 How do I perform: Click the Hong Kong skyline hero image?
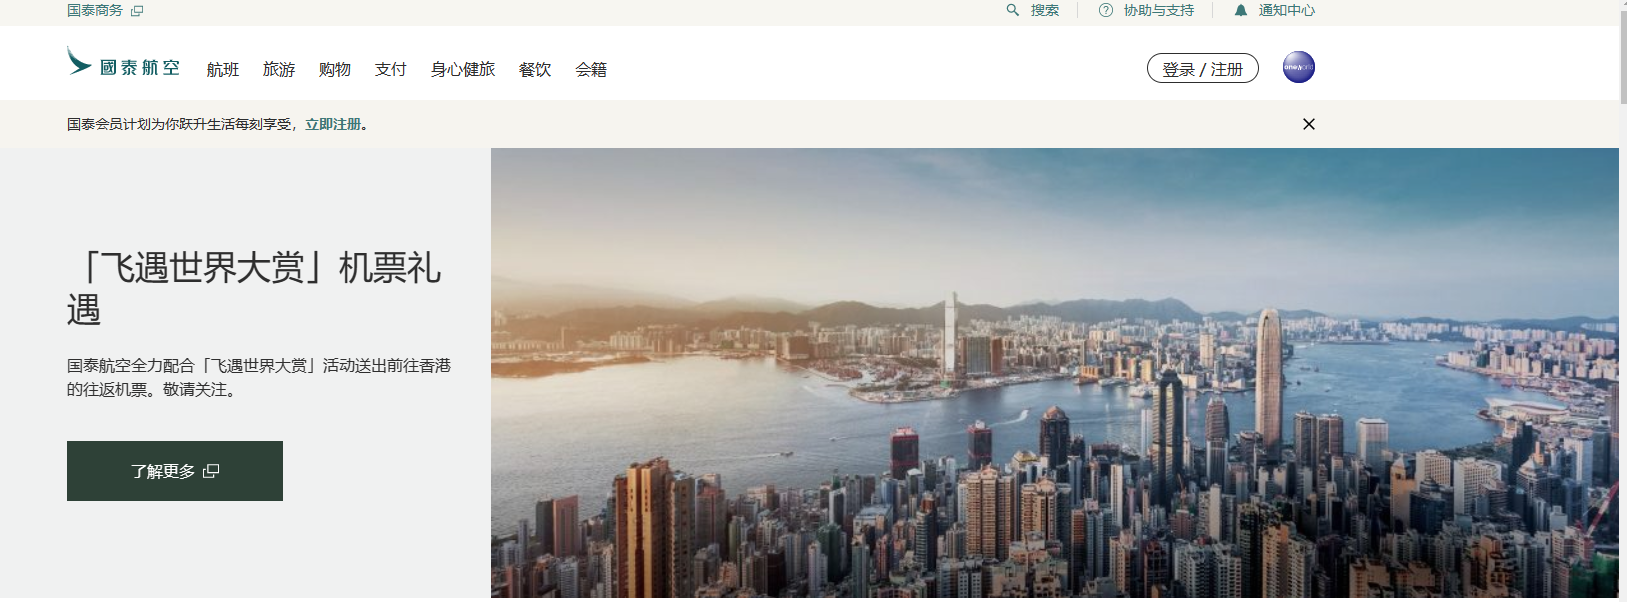(x=1055, y=373)
